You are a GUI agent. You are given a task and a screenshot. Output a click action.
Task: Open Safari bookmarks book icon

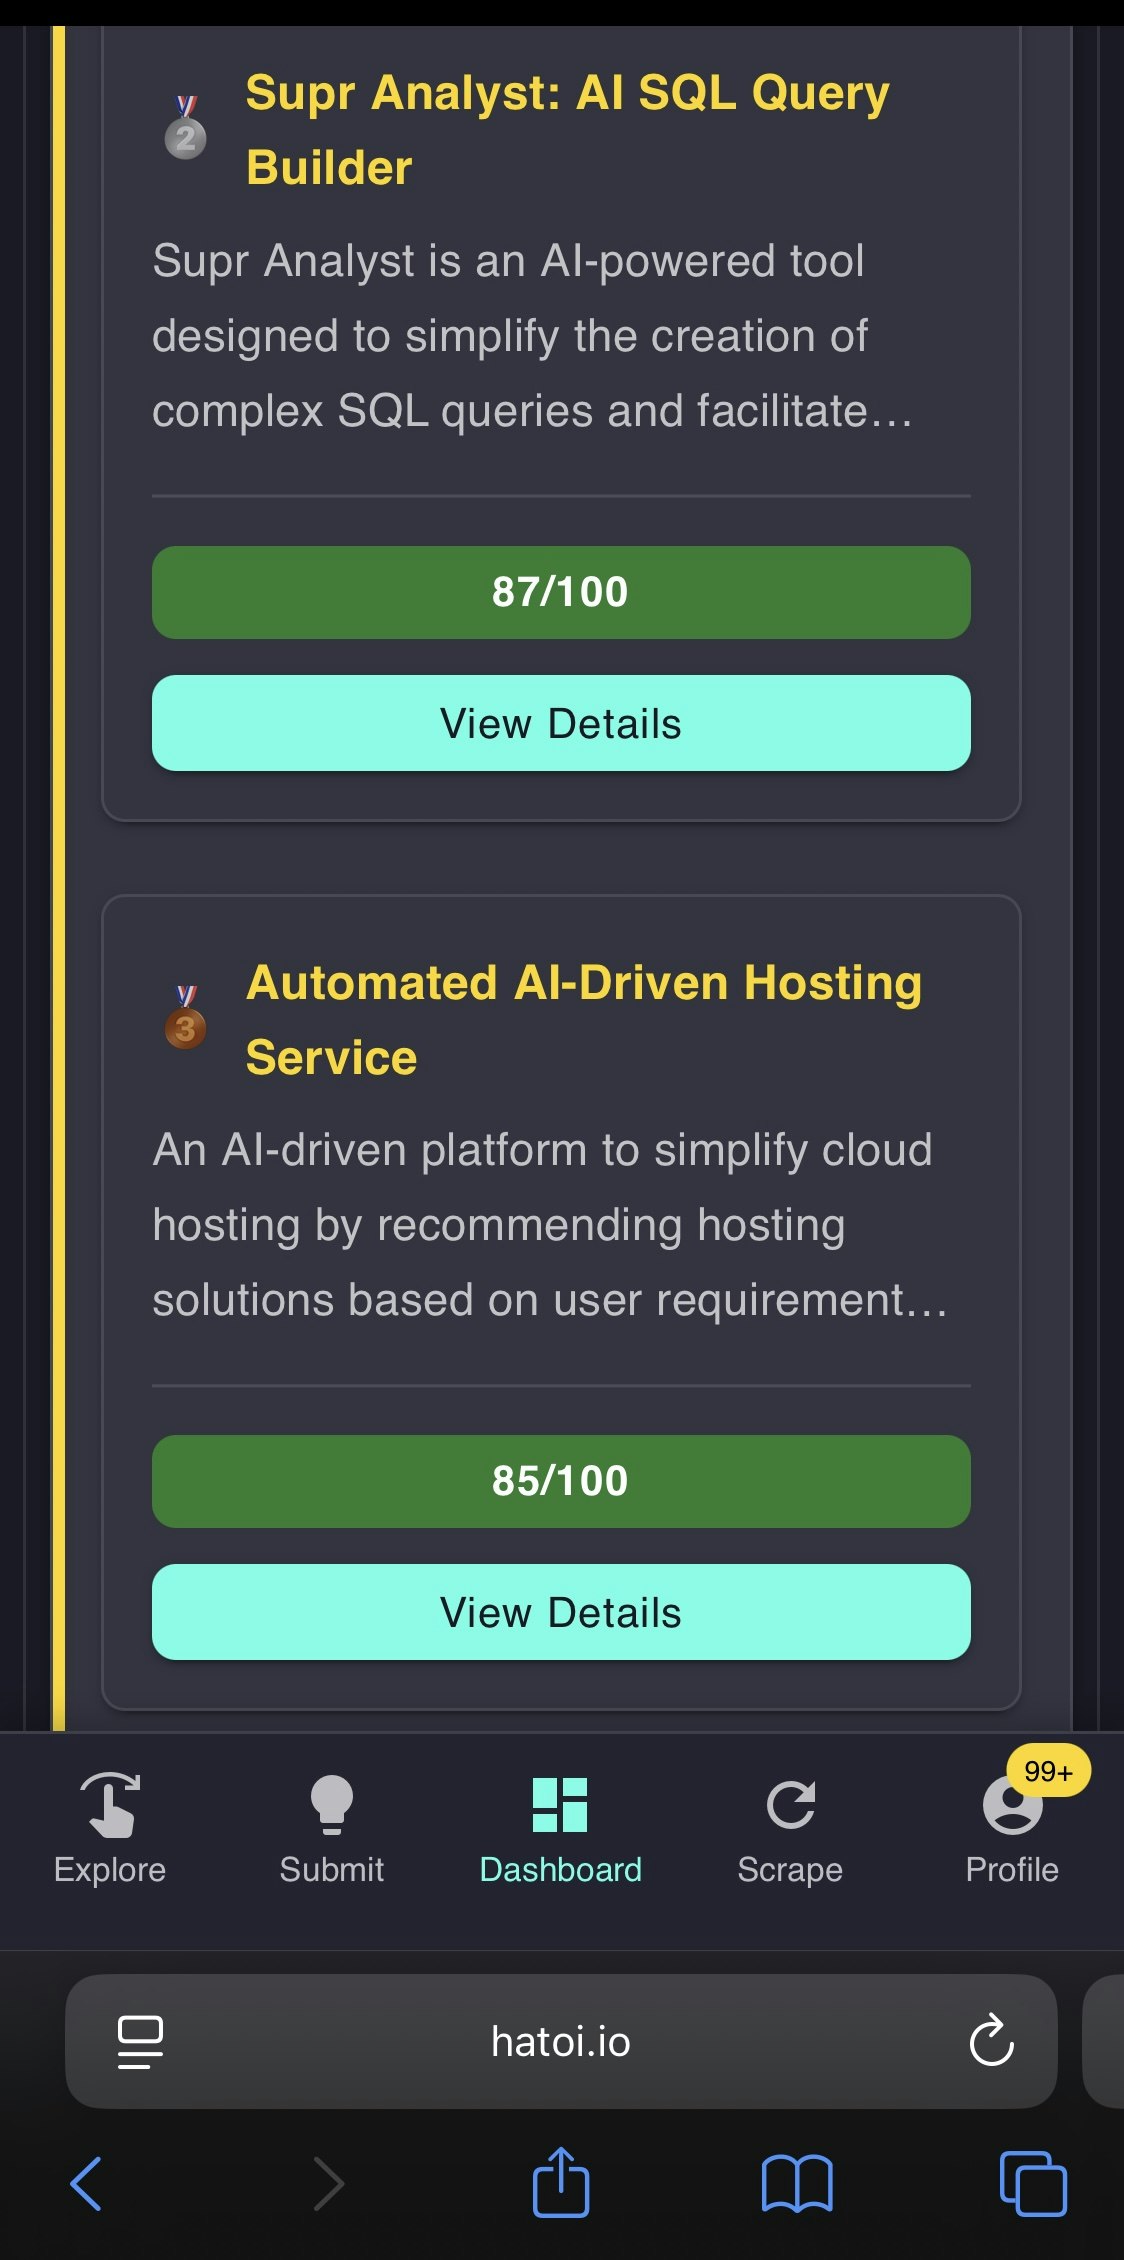point(796,2183)
